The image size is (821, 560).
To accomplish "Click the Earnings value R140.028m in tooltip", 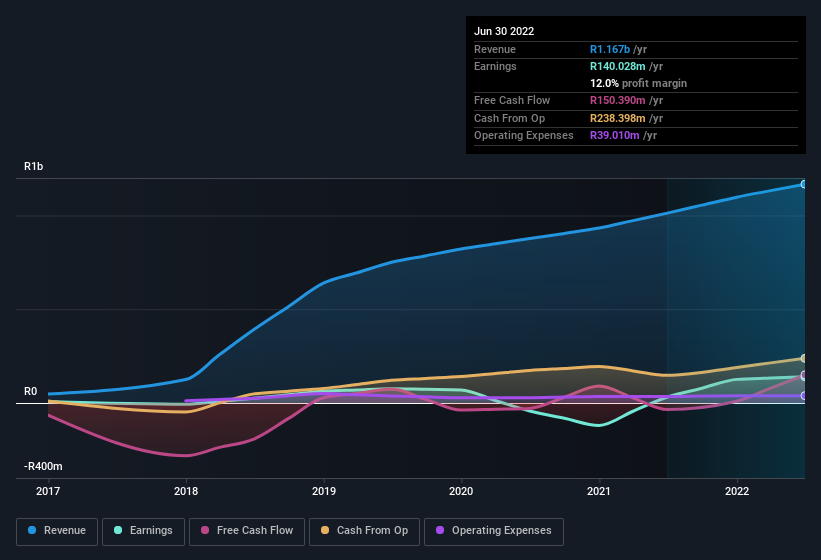I will point(622,66).
